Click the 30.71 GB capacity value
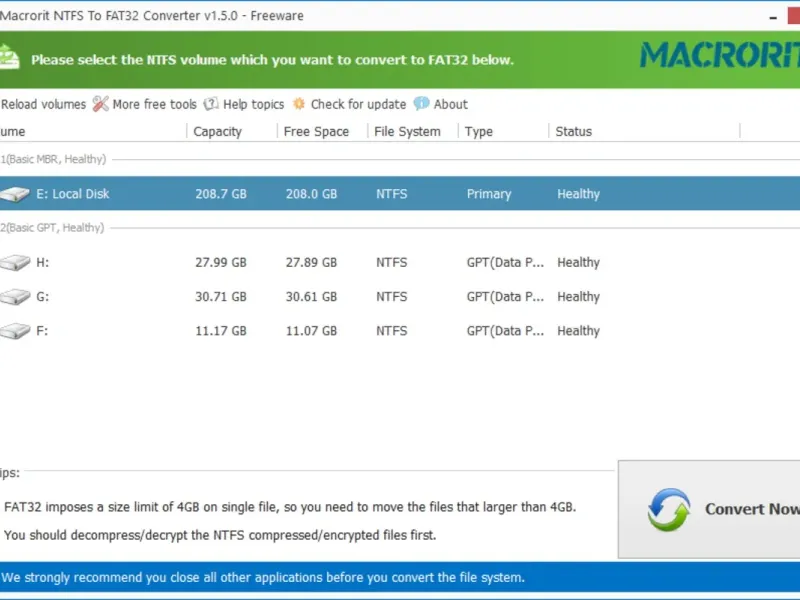 (x=221, y=297)
